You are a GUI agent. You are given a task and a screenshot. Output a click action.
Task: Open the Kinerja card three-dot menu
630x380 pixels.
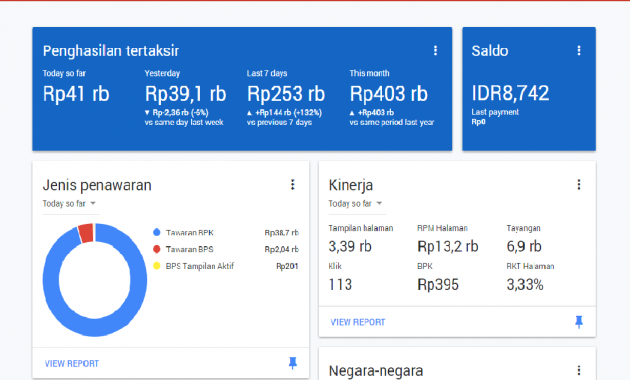tap(579, 184)
